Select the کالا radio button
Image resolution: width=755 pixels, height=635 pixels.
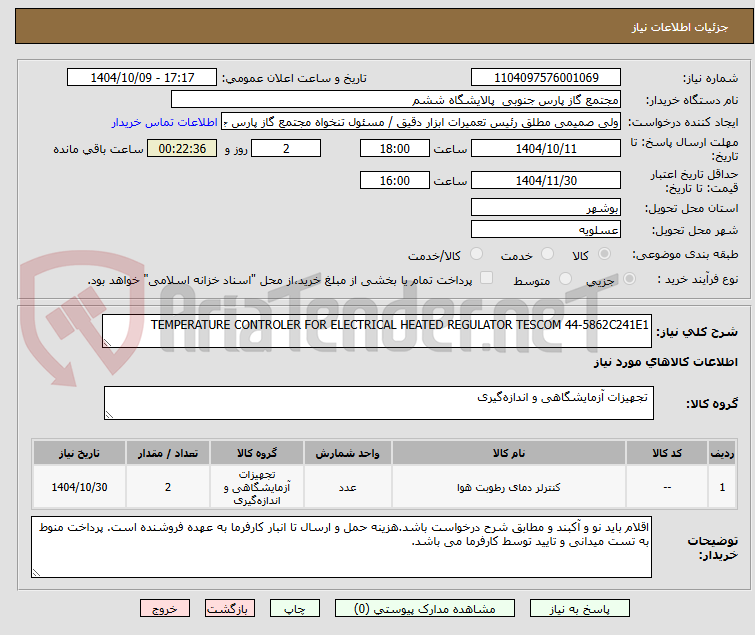click(604, 254)
